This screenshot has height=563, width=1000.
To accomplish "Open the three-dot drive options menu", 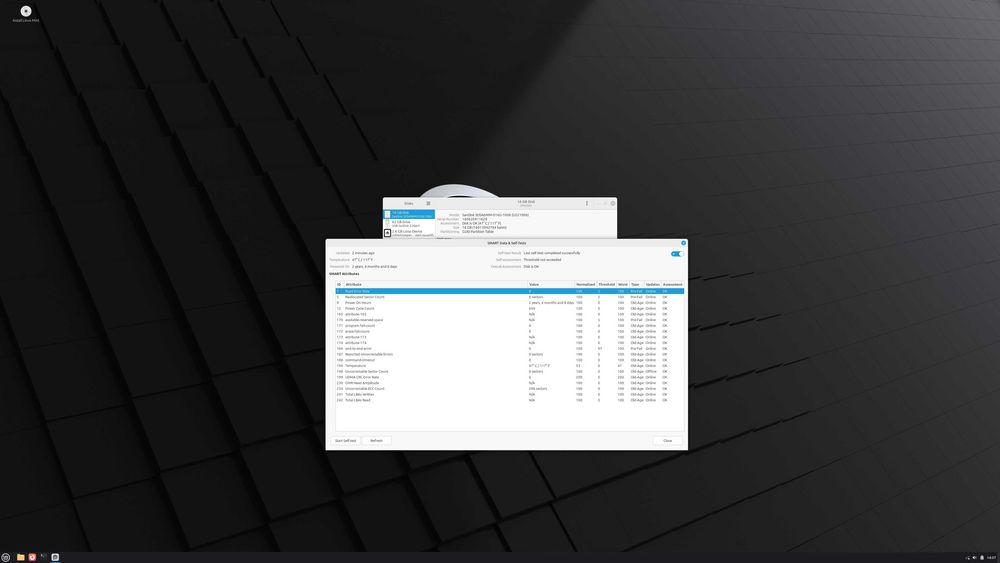I will (587, 203).
